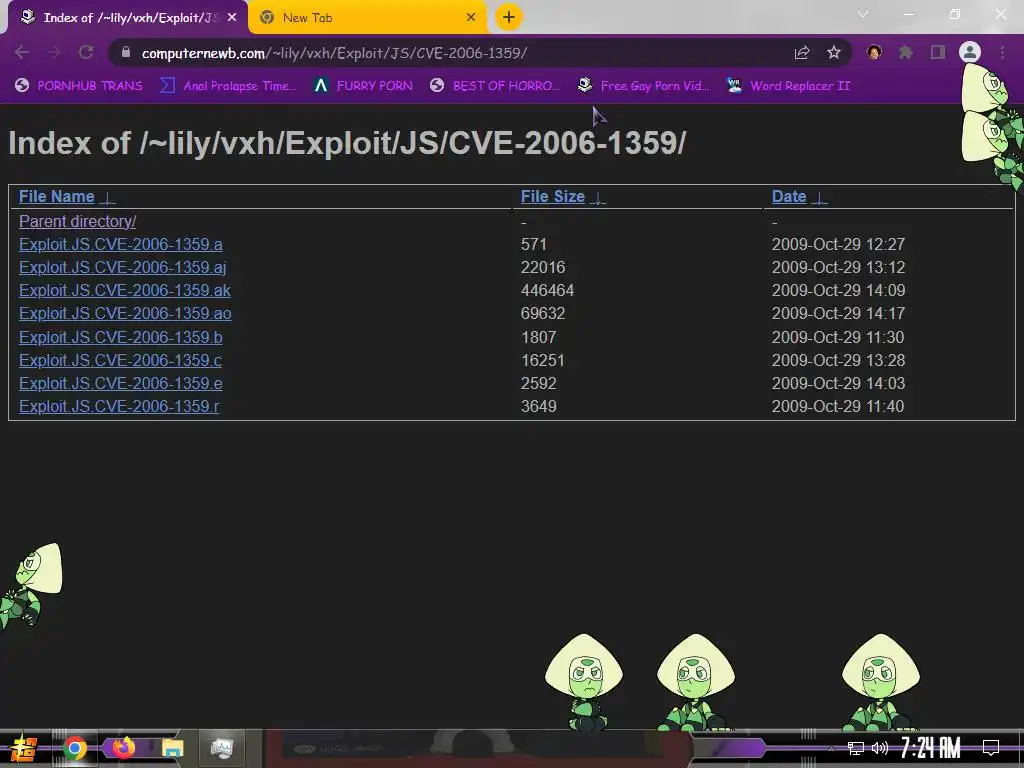The width and height of the screenshot is (1024, 768).
Task: Reload the page with the refresh icon
Action: click(86, 52)
